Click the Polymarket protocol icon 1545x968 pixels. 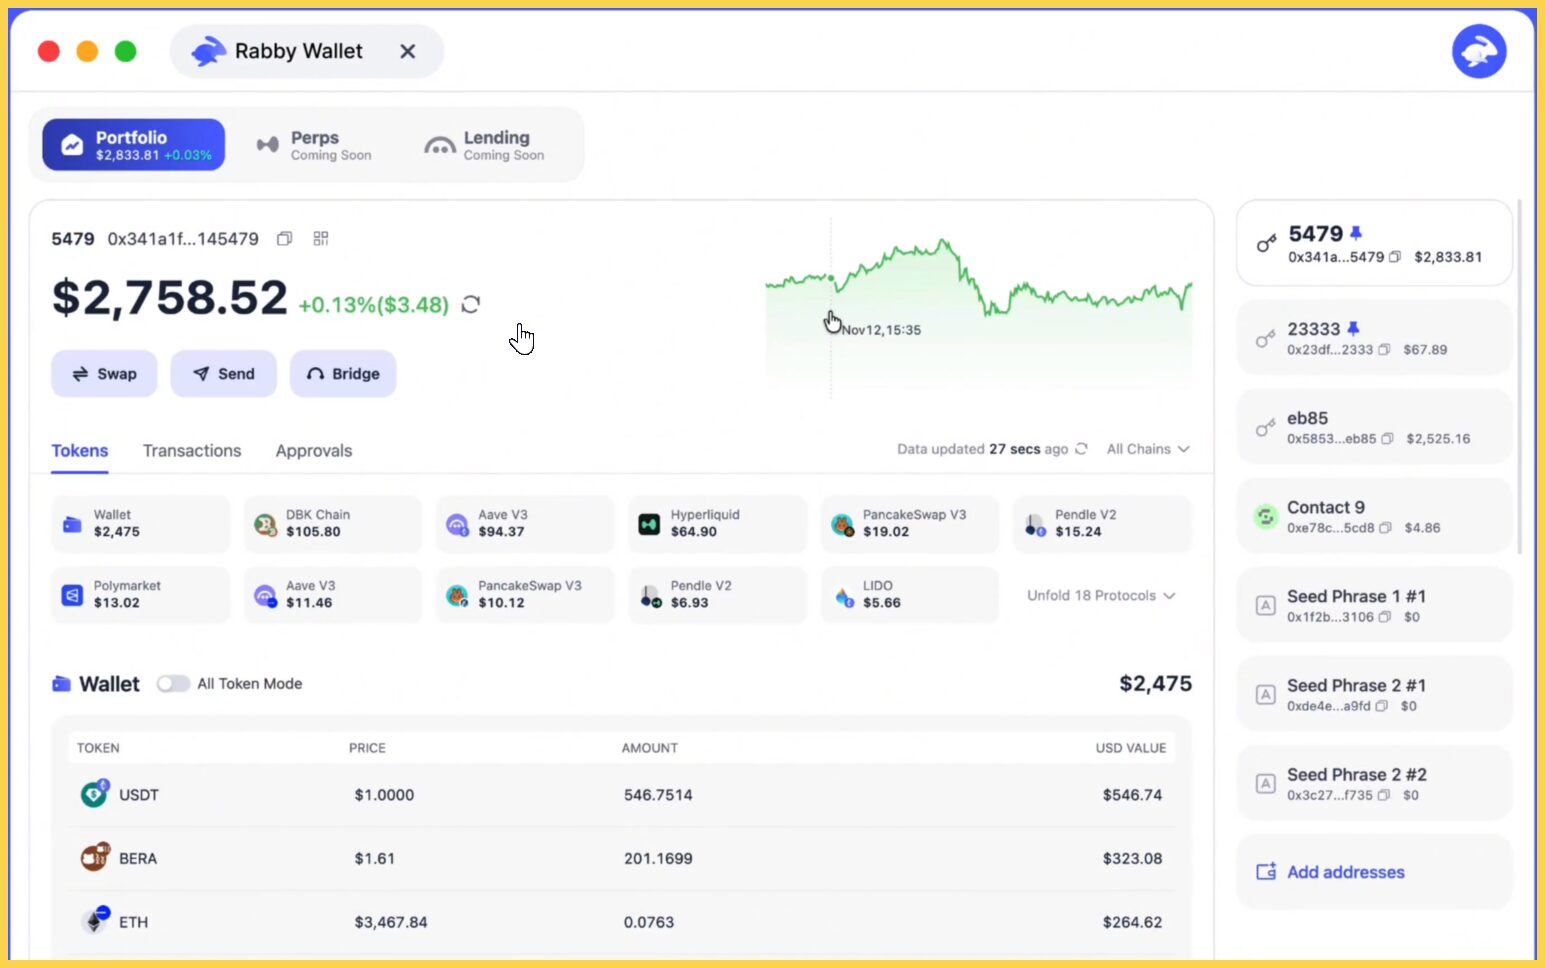[72, 595]
